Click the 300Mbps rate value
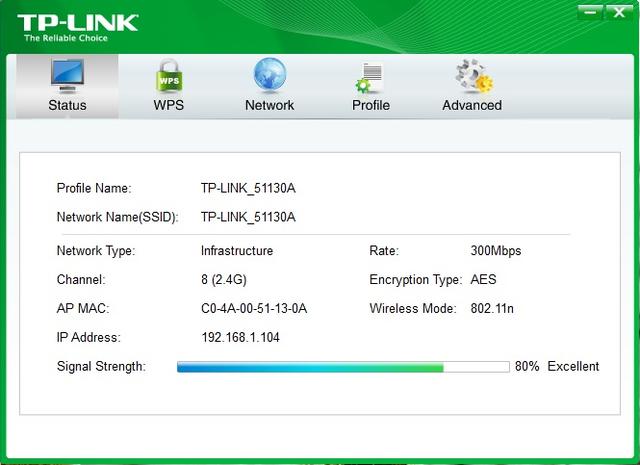 pyautogui.click(x=496, y=251)
